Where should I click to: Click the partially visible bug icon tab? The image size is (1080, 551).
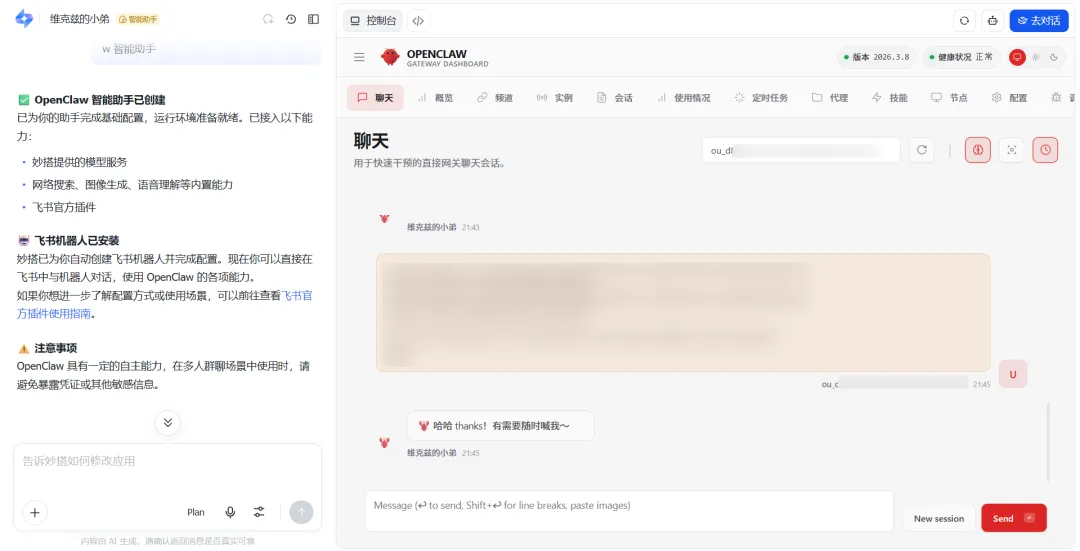pyautogui.click(x=1057, y=98)
